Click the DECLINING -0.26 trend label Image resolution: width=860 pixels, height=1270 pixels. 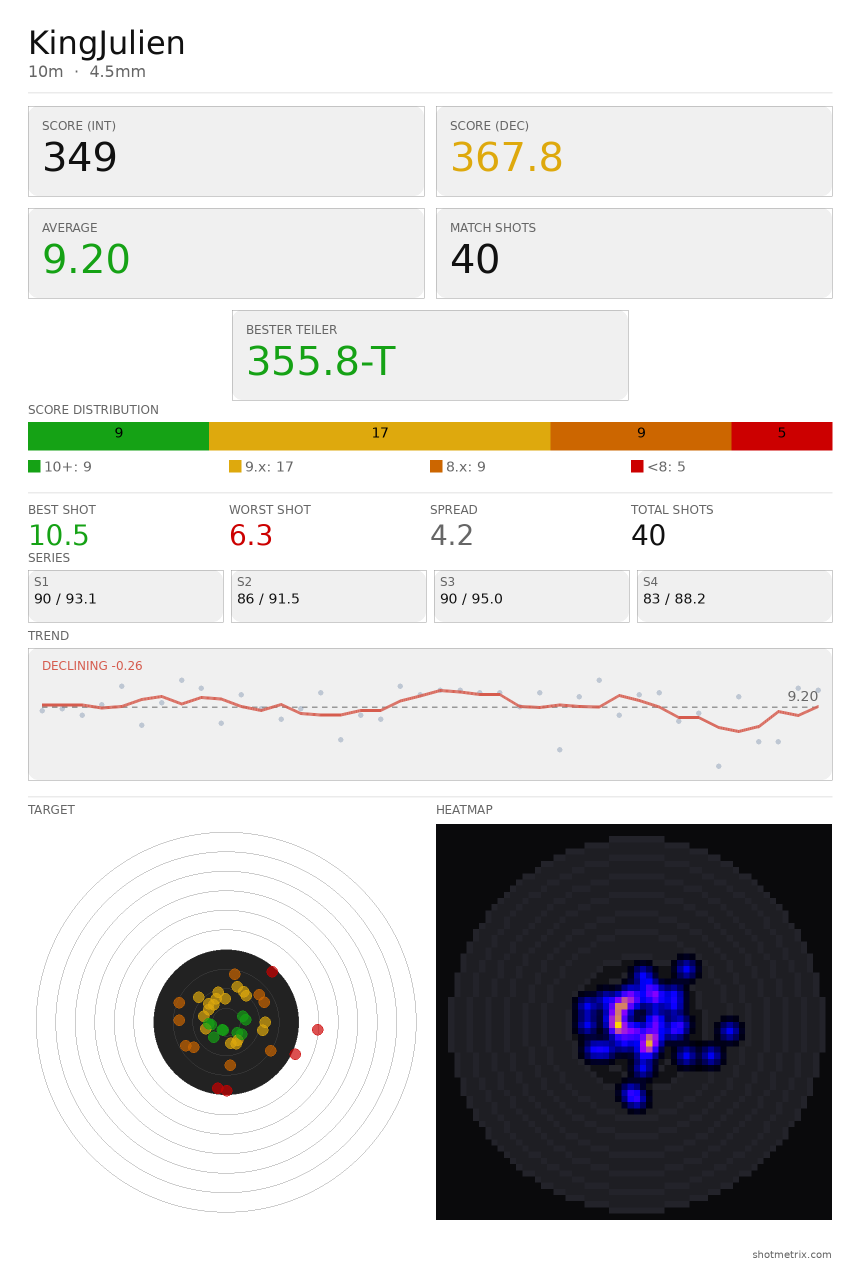click(x=92, y=666)
